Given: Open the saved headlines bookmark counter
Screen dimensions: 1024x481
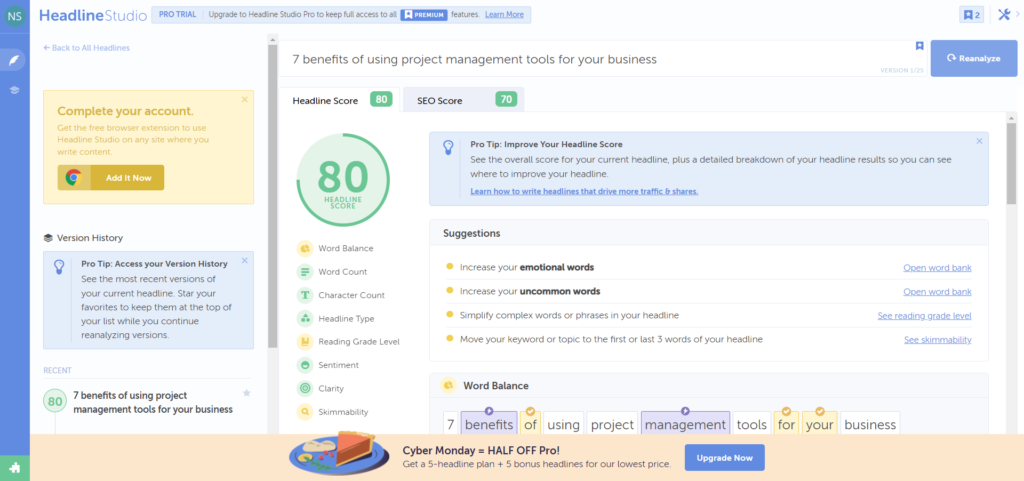Looking at the screenshot, I should tap(971, 15).
